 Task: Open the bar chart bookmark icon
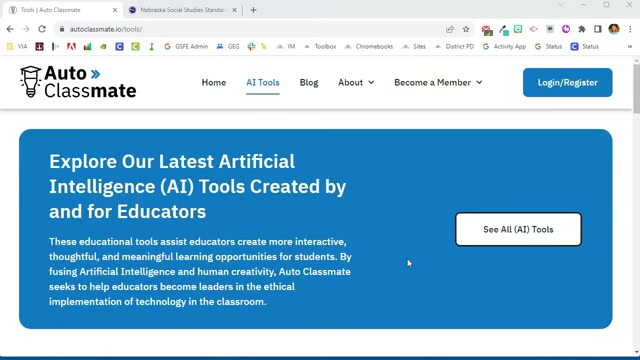click(87, 47)
